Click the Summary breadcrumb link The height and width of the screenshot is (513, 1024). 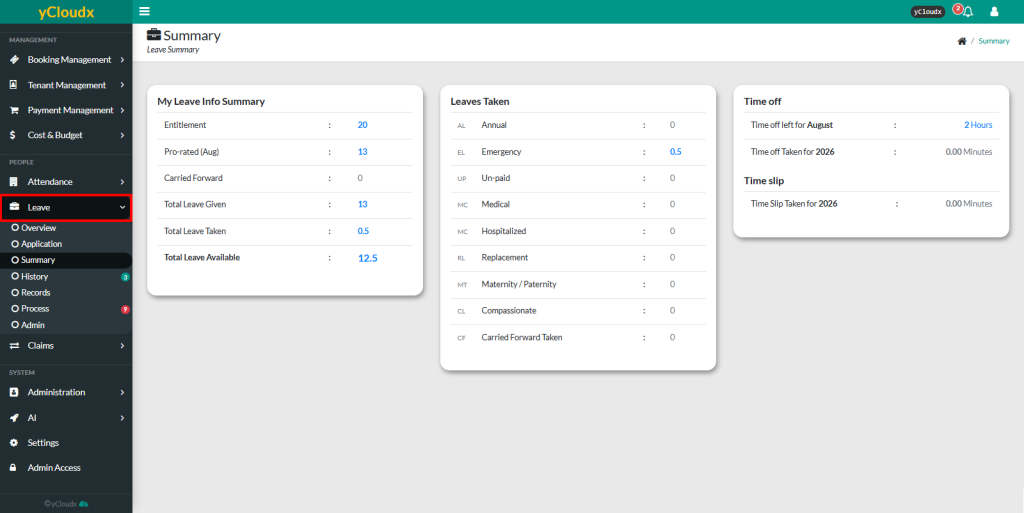[x=993, y=41]
